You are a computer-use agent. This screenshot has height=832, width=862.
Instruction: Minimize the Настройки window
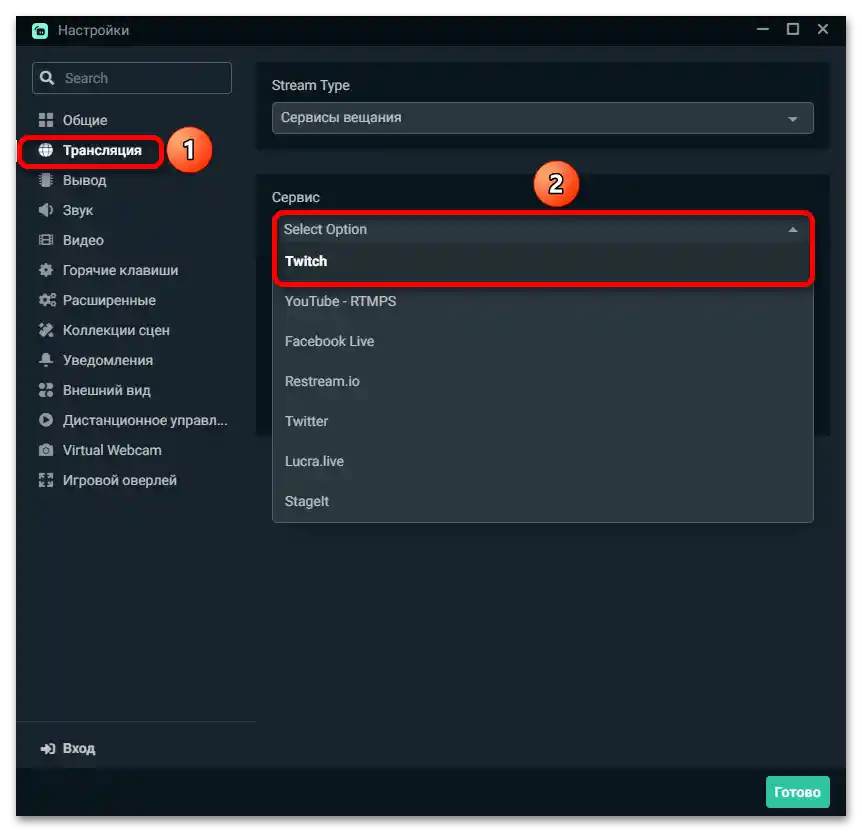coord(762,29)
